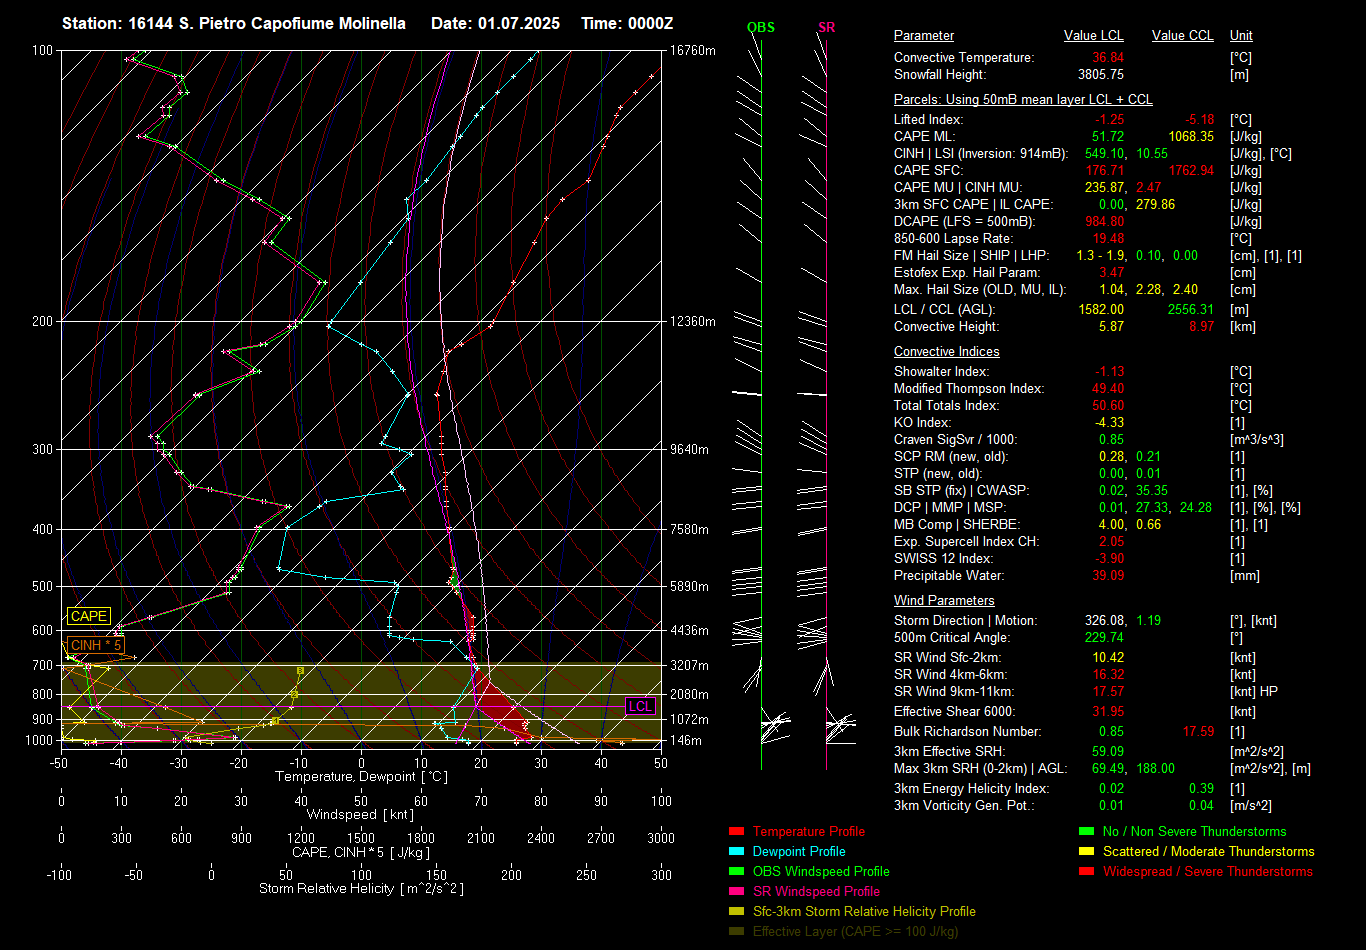Click the CAPE SFC value 1762.94
This screenshot has width=1366, height=950.
[1191, 170]
